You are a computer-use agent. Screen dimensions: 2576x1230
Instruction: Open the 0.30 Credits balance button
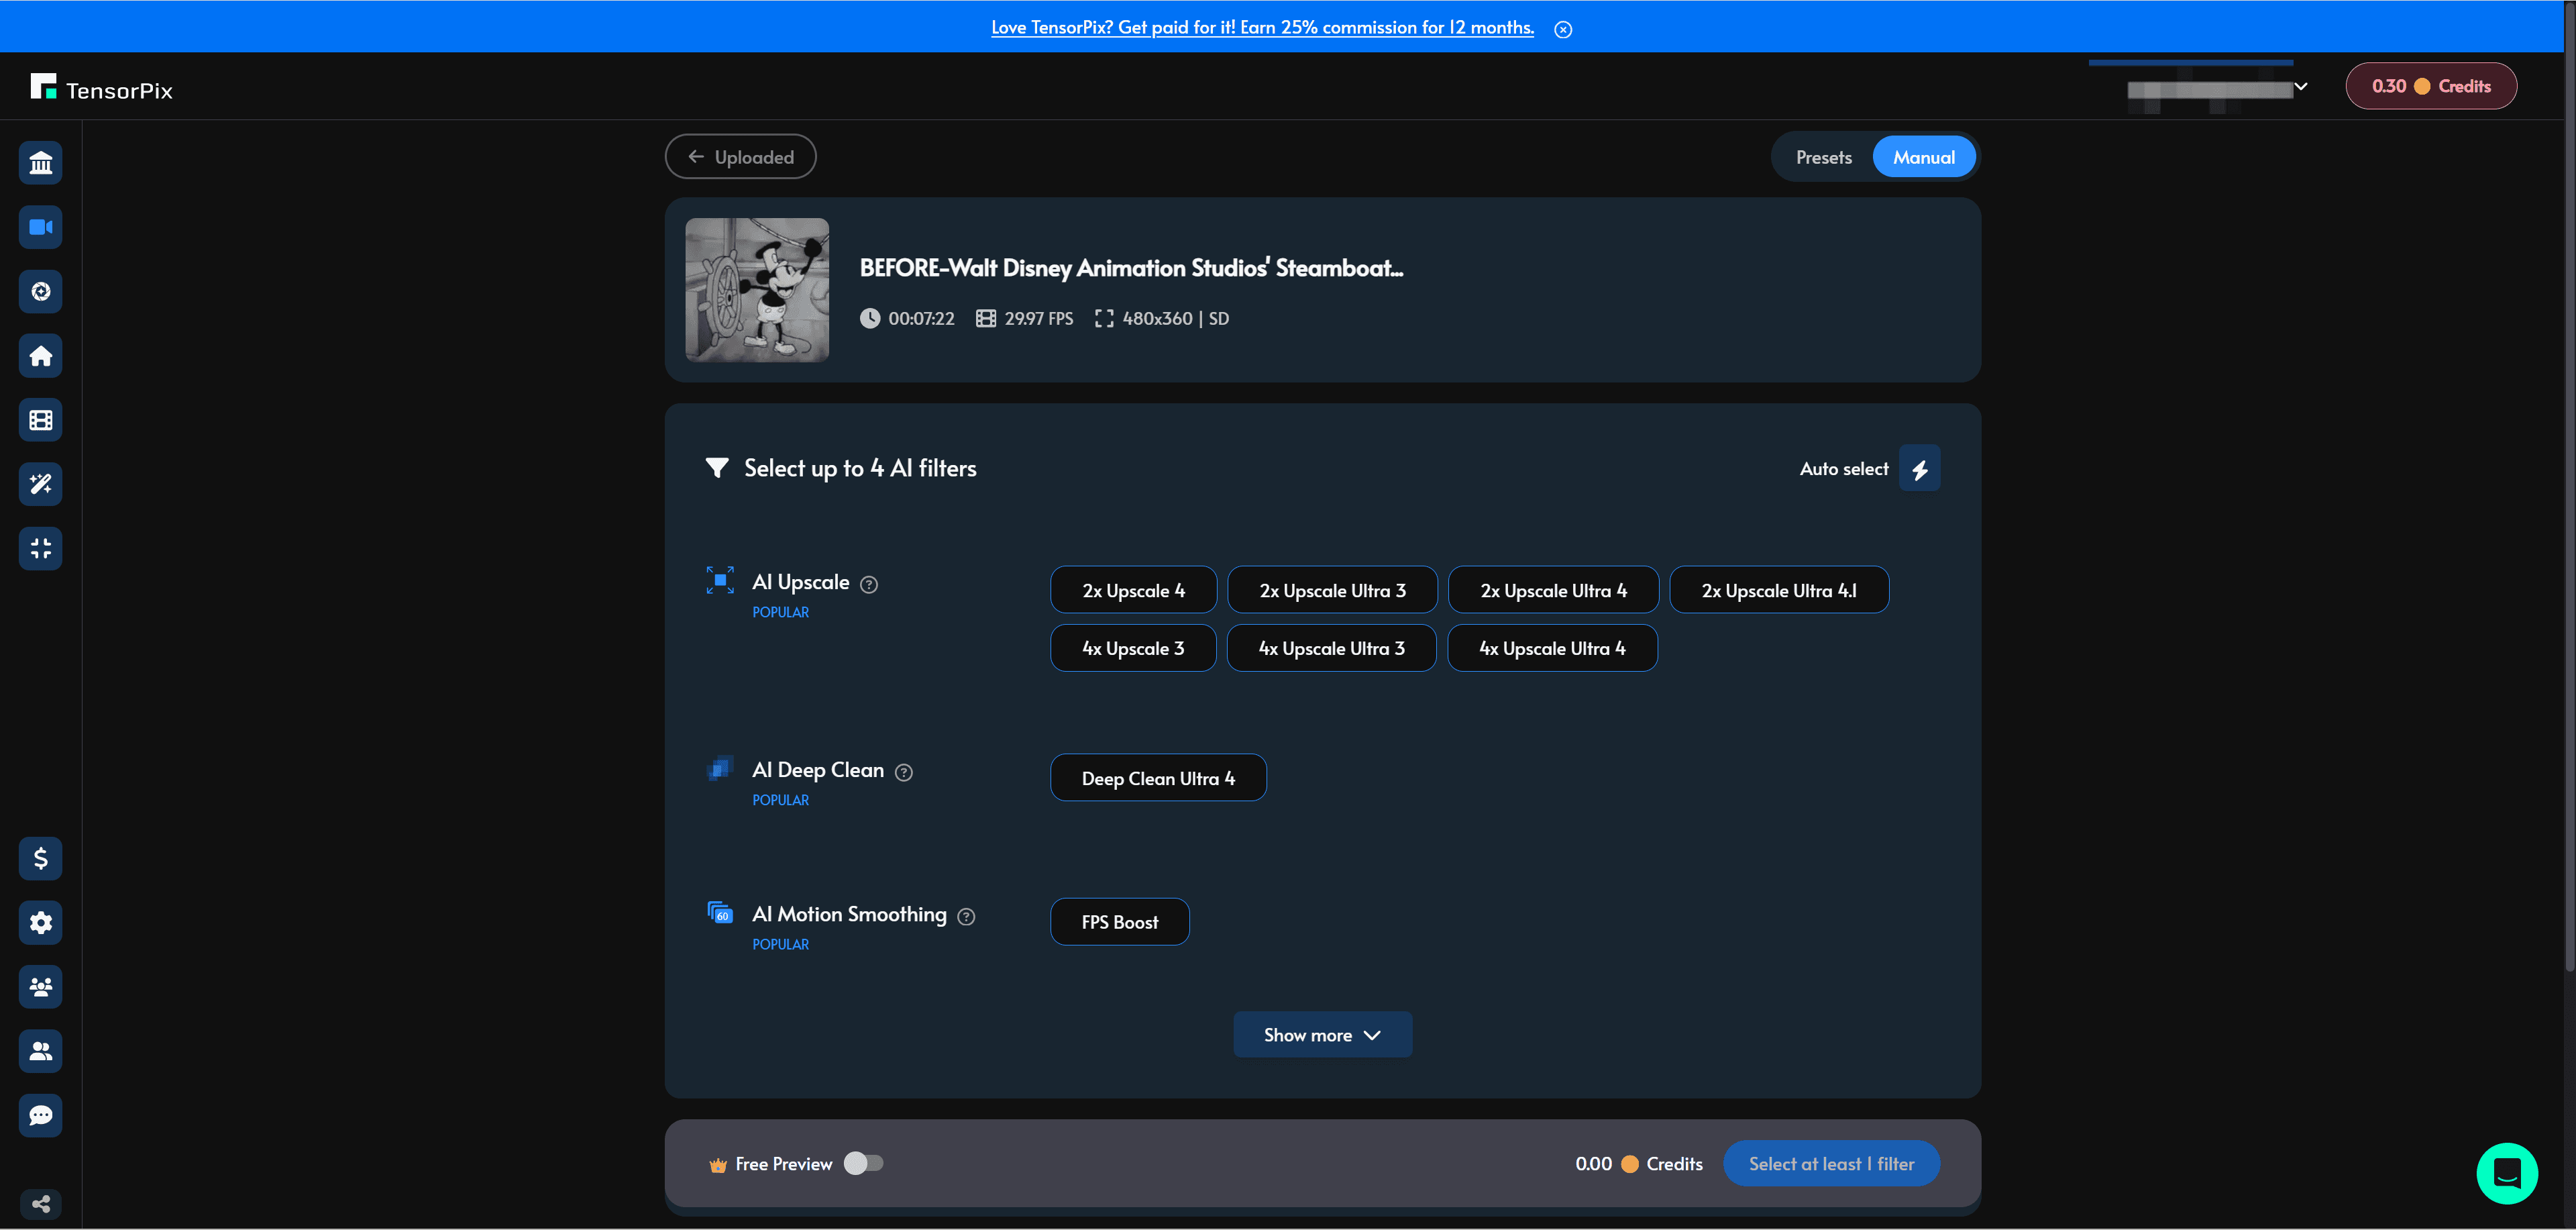[2431, 86]
